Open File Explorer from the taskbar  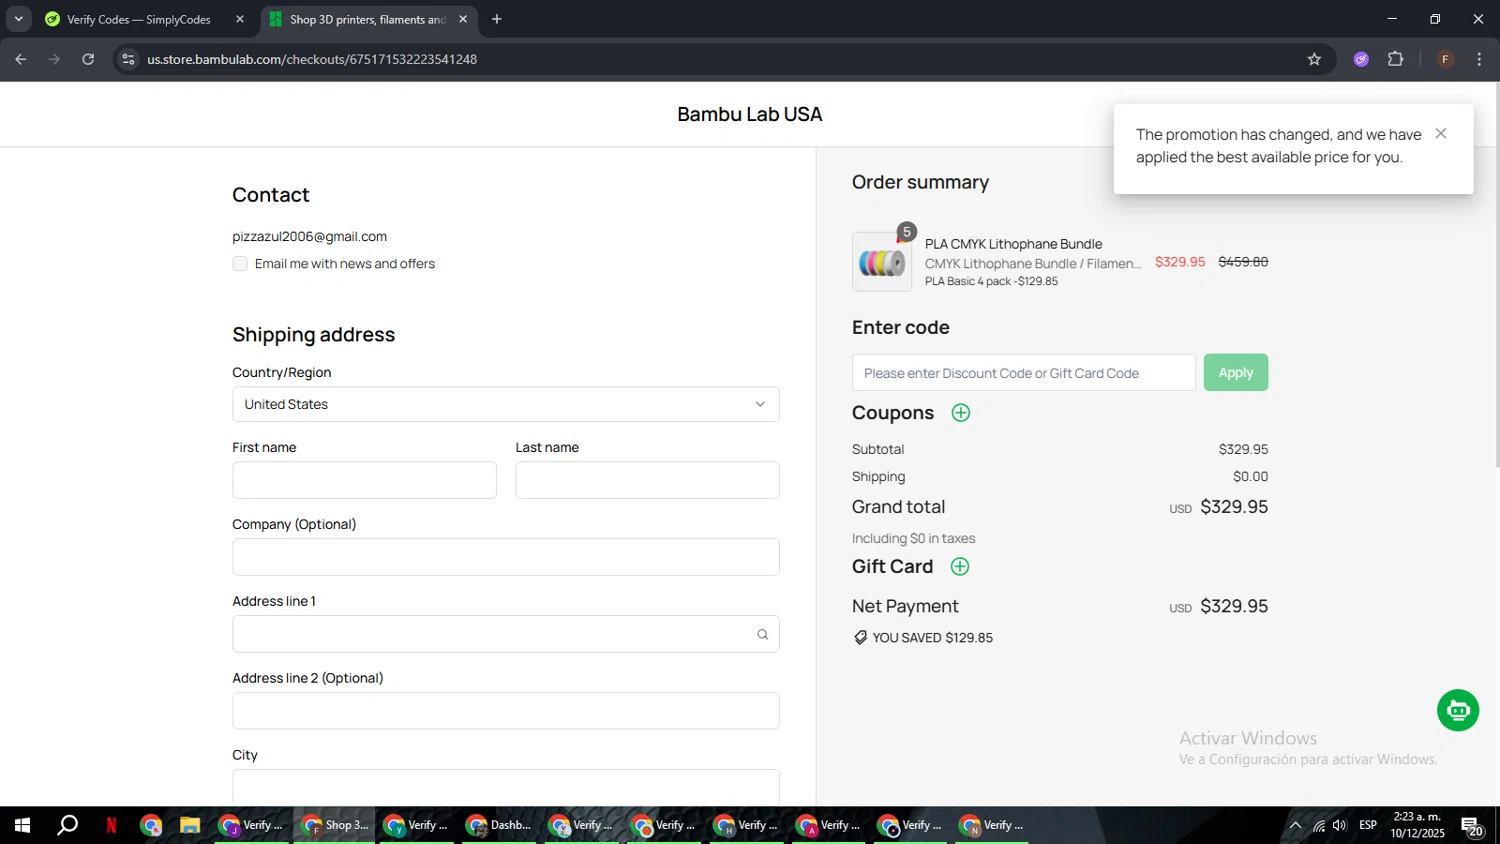[189, 825]
